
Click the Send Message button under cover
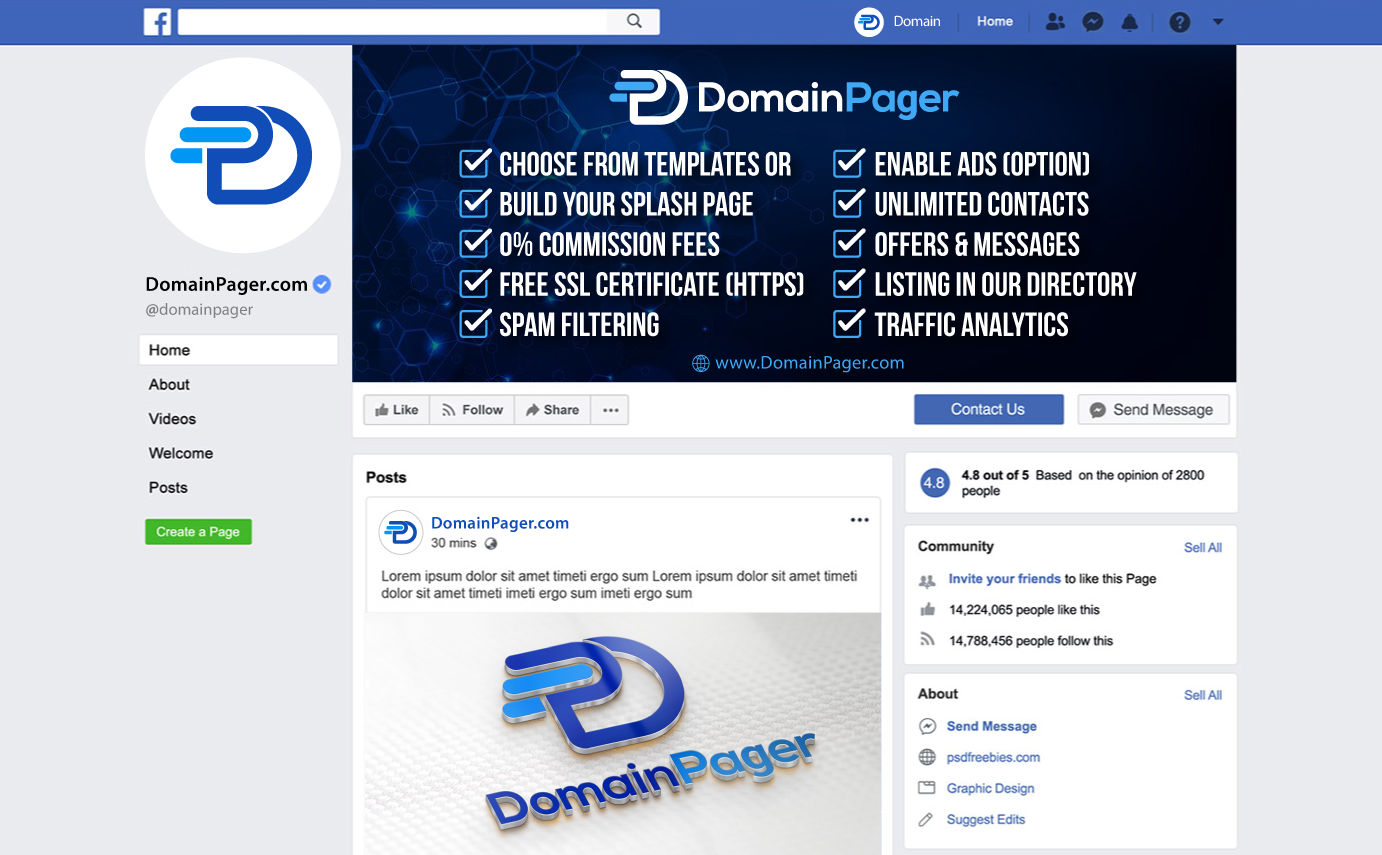point(1153,409)
